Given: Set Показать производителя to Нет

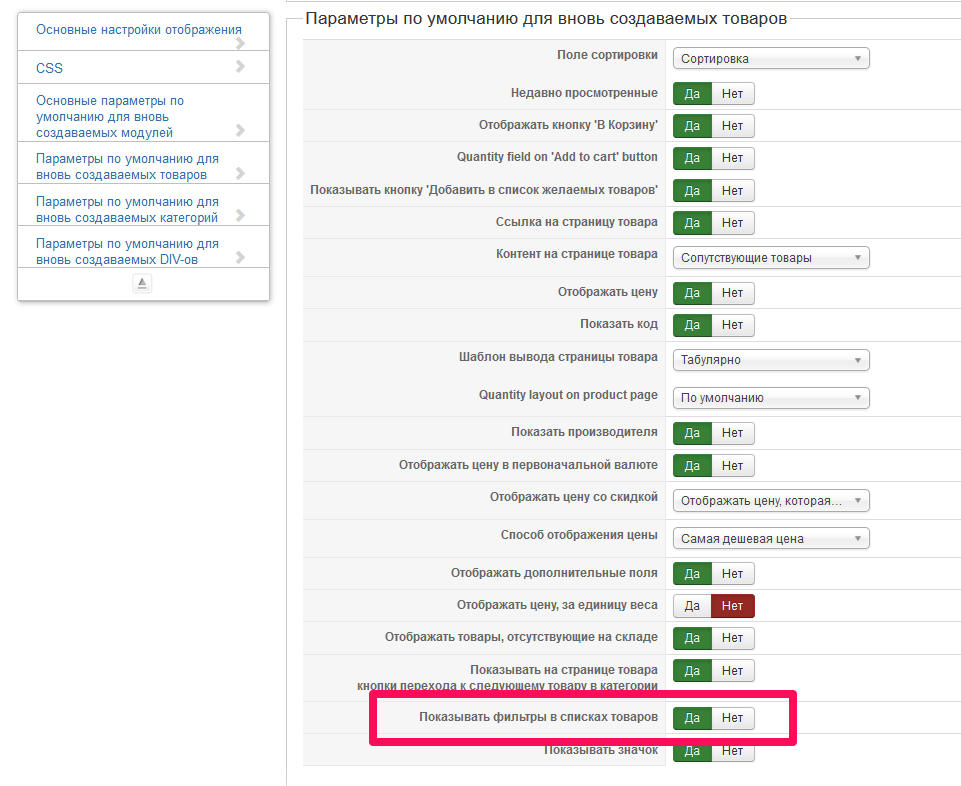Looking at the screenshot, I should click(732, 433).
